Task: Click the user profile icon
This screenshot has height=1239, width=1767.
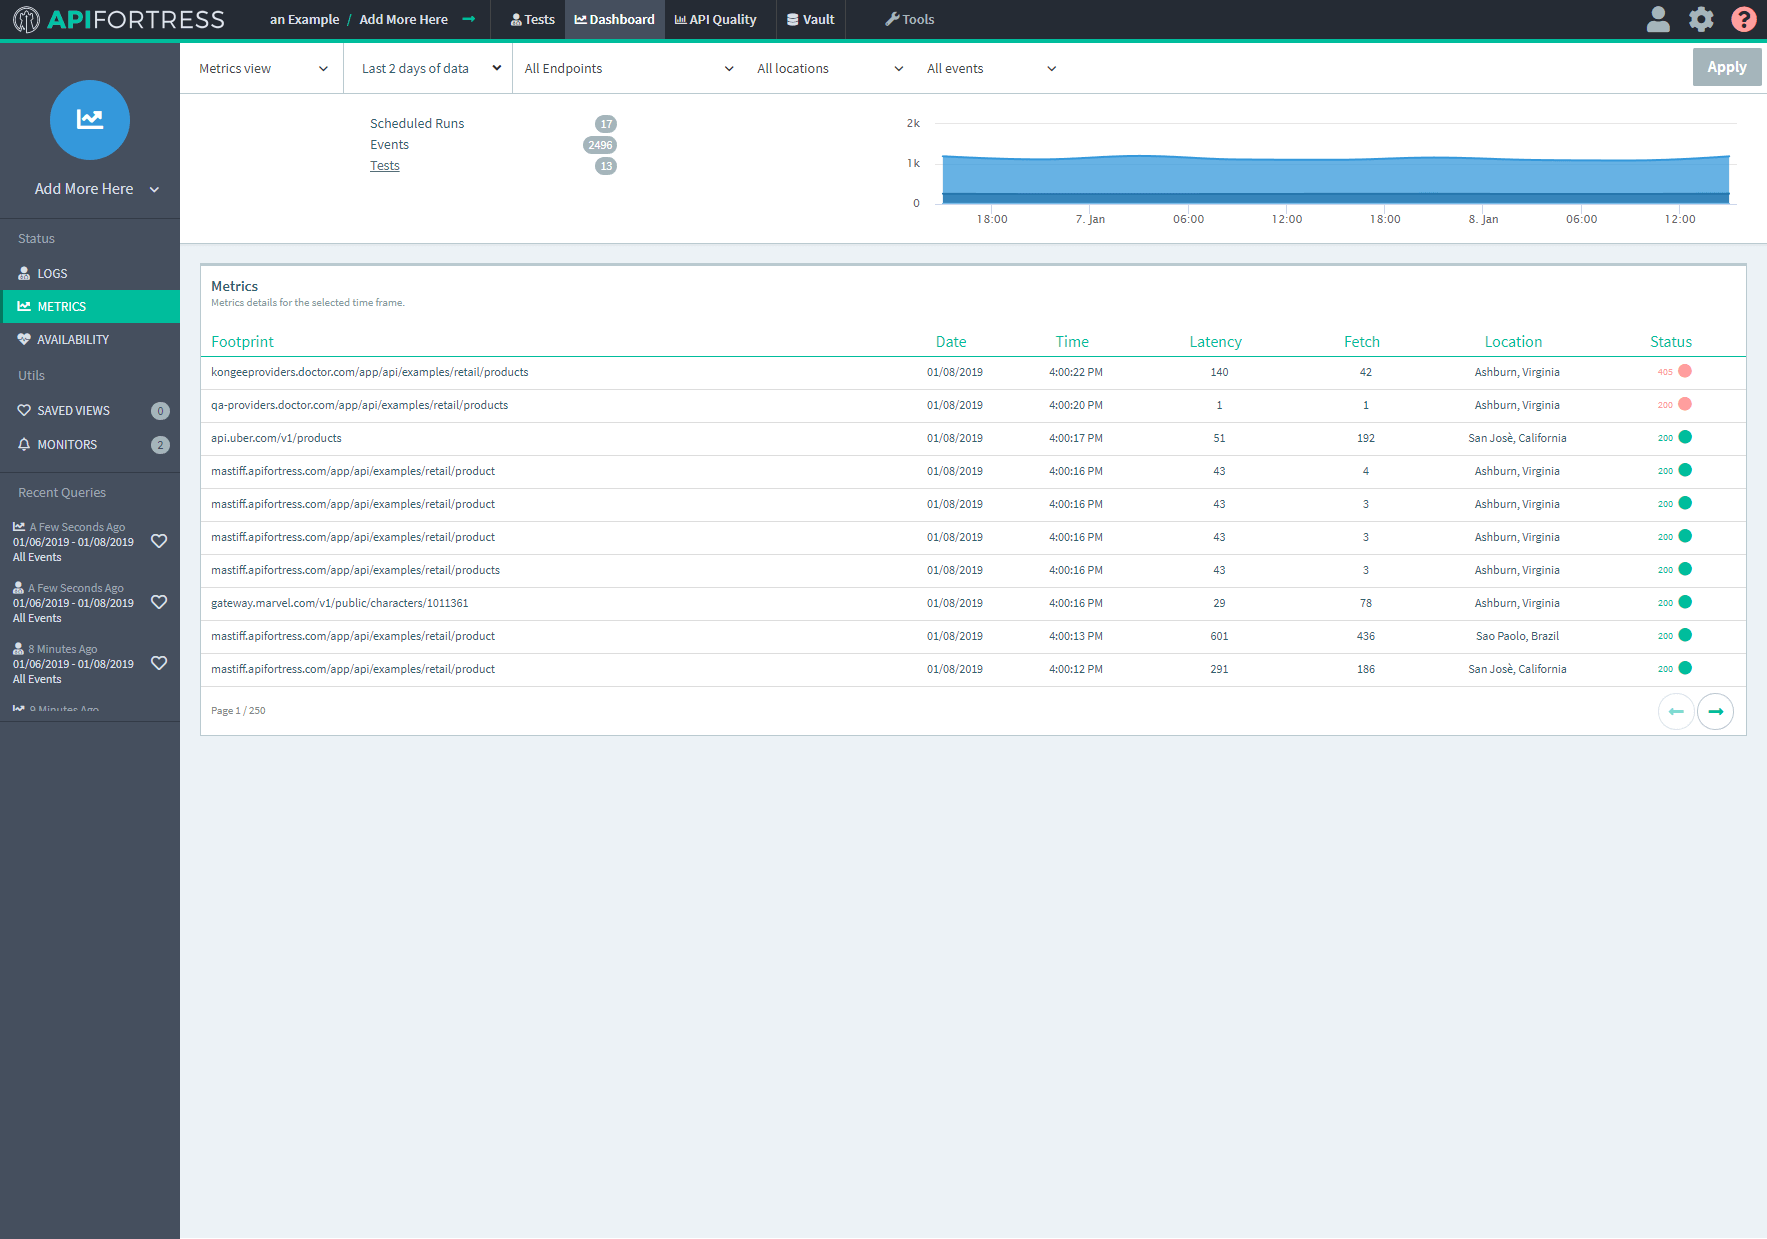Action: pyautogui.click(x=1658, y=19)
